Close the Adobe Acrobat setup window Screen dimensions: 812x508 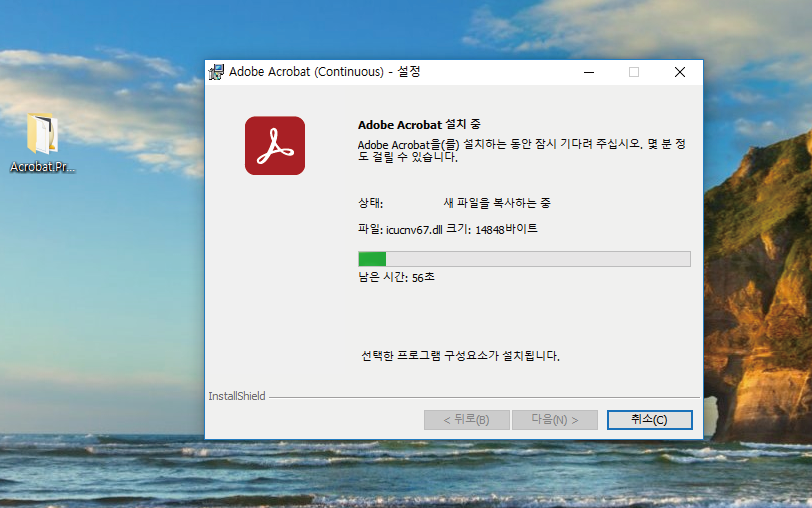tap(680, 72)
